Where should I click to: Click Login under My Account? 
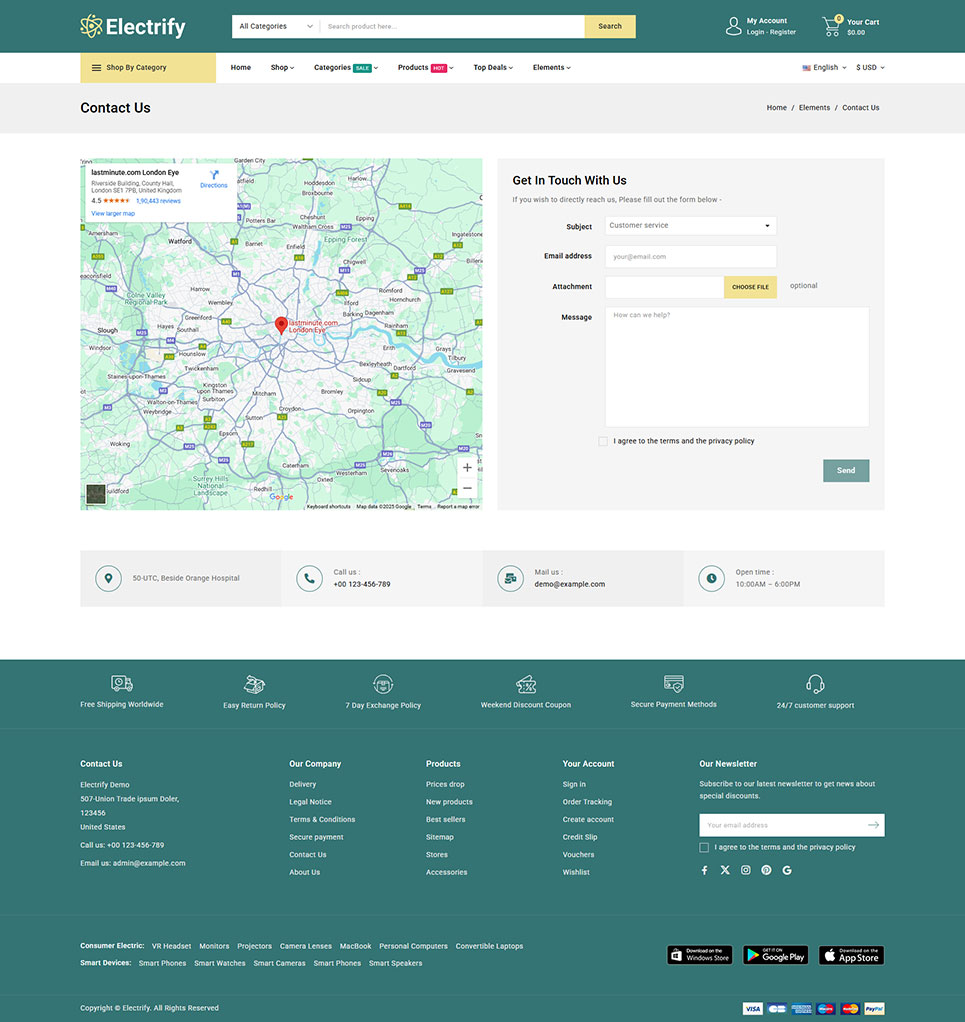click(755, 32)
